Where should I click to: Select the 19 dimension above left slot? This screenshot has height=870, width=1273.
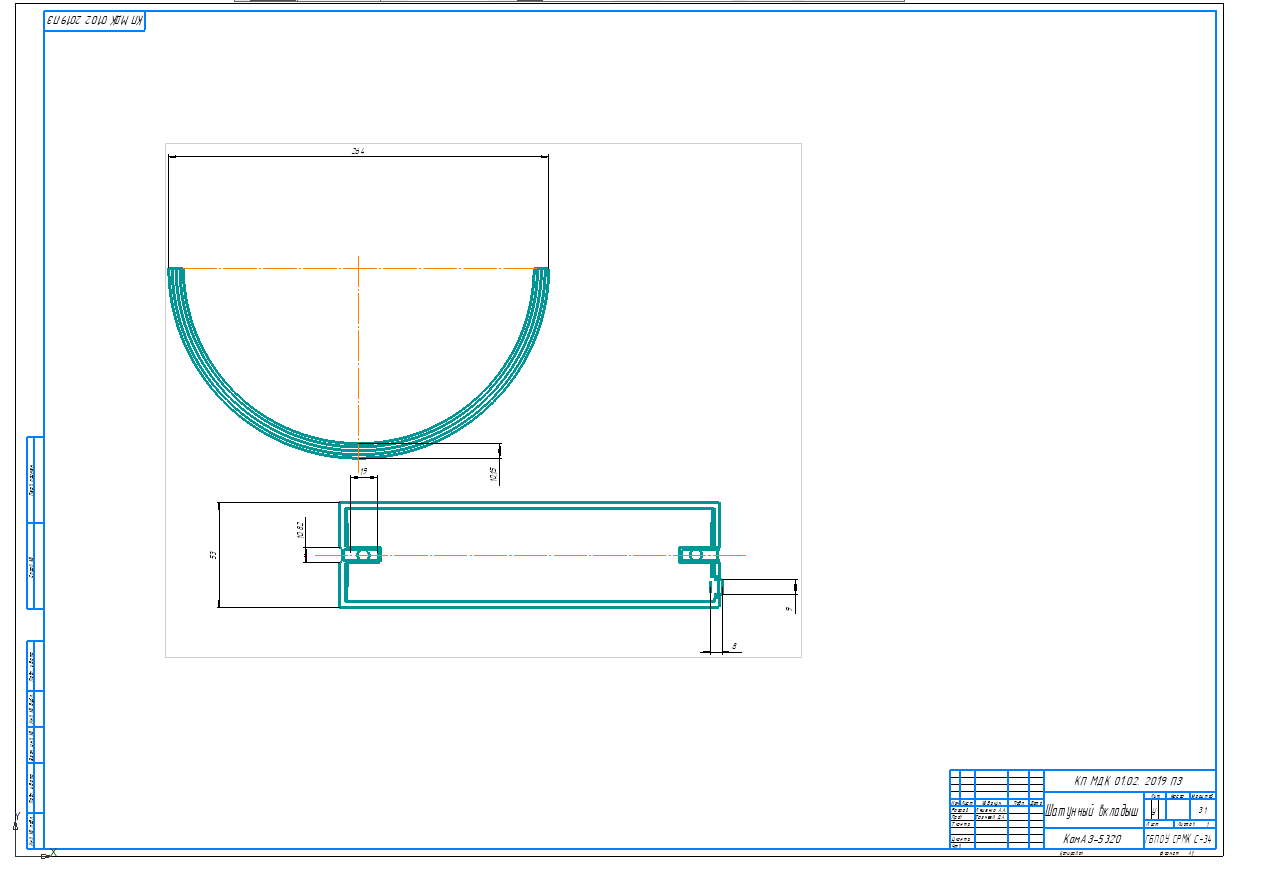tap(364, 470)
